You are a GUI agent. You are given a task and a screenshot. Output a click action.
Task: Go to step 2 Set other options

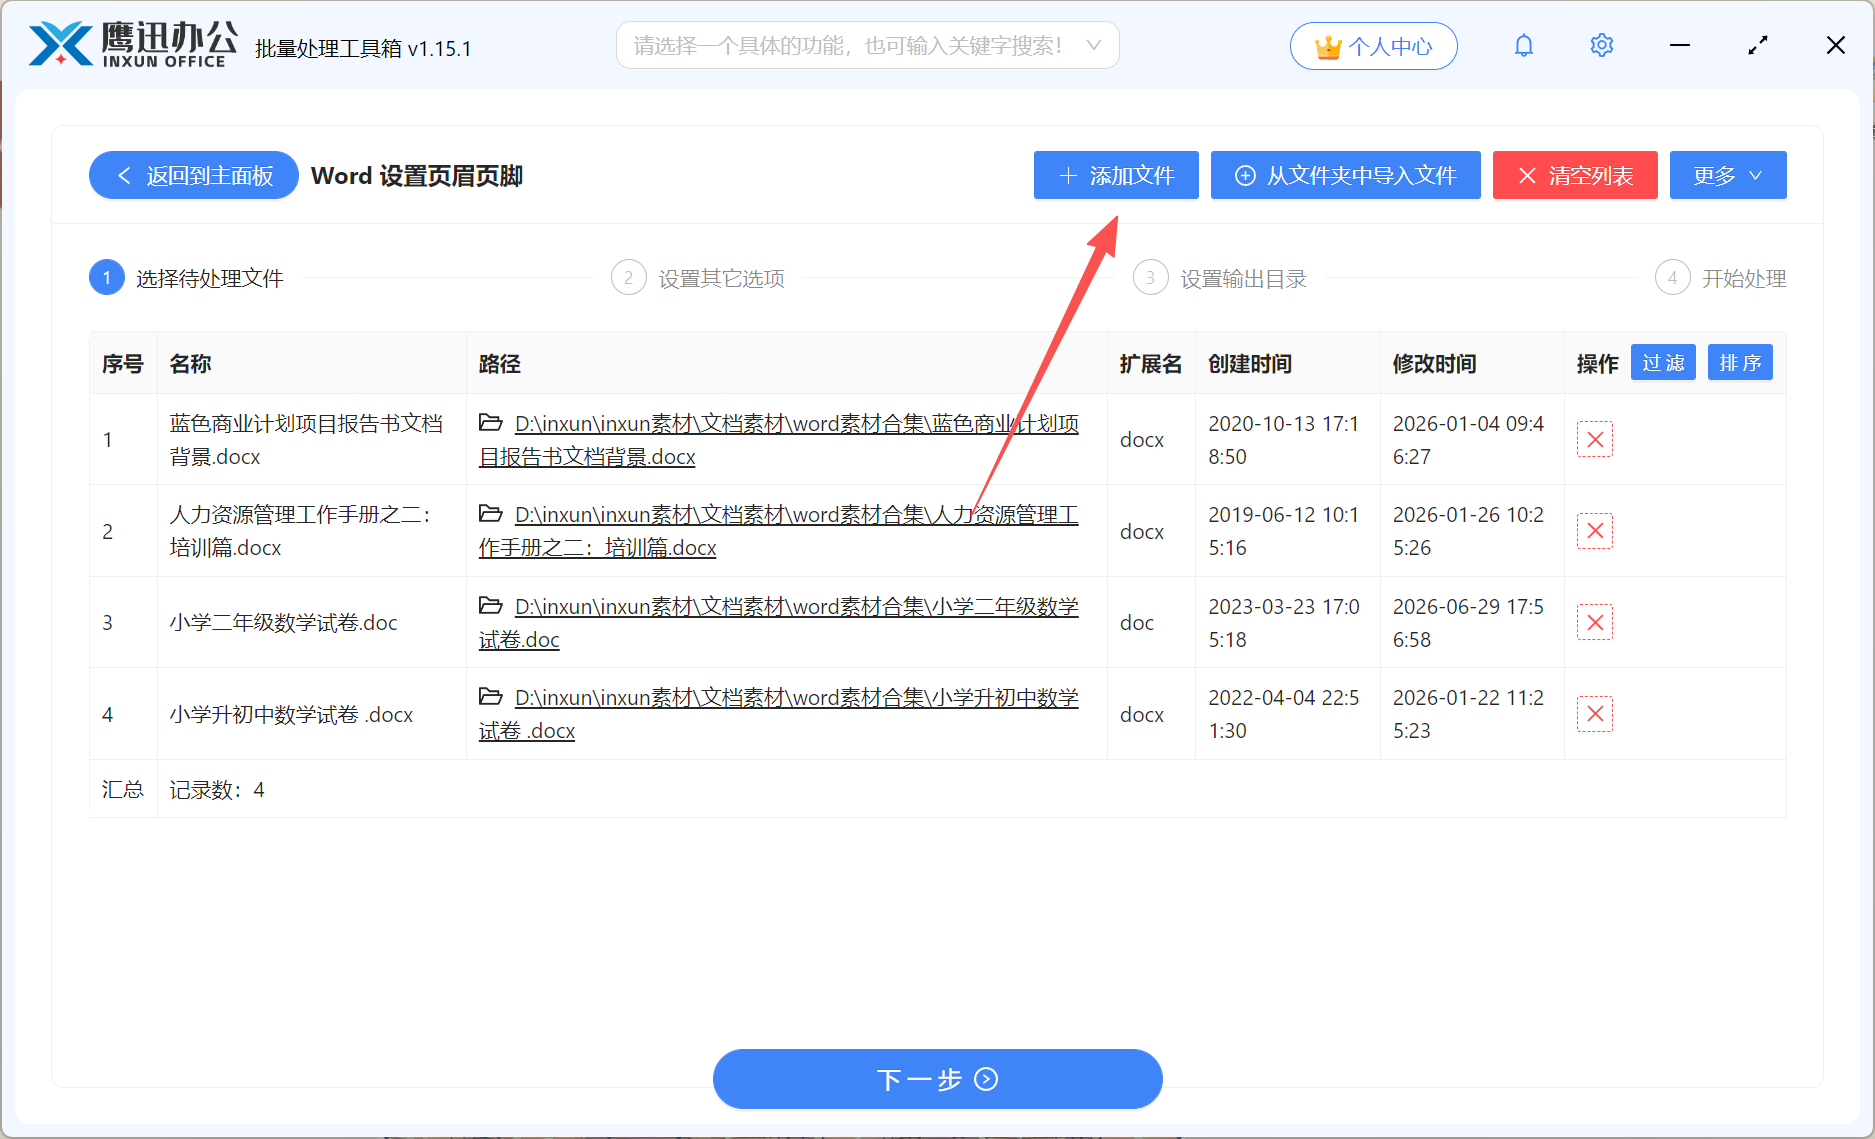[x=698, y=278]
